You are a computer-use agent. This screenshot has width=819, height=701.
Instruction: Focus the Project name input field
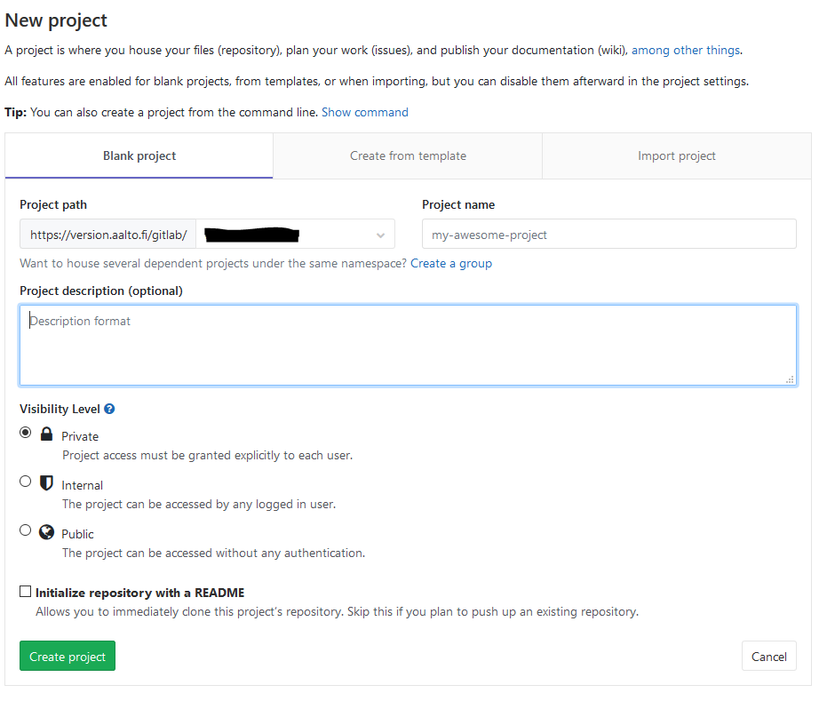(x=609, y=235)
